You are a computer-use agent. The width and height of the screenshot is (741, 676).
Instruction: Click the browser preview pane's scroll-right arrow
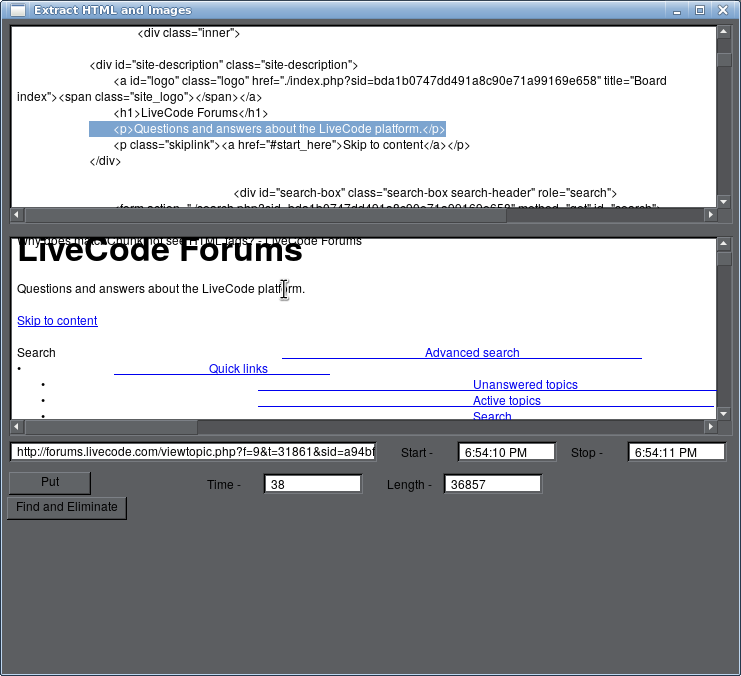point(710,427)
